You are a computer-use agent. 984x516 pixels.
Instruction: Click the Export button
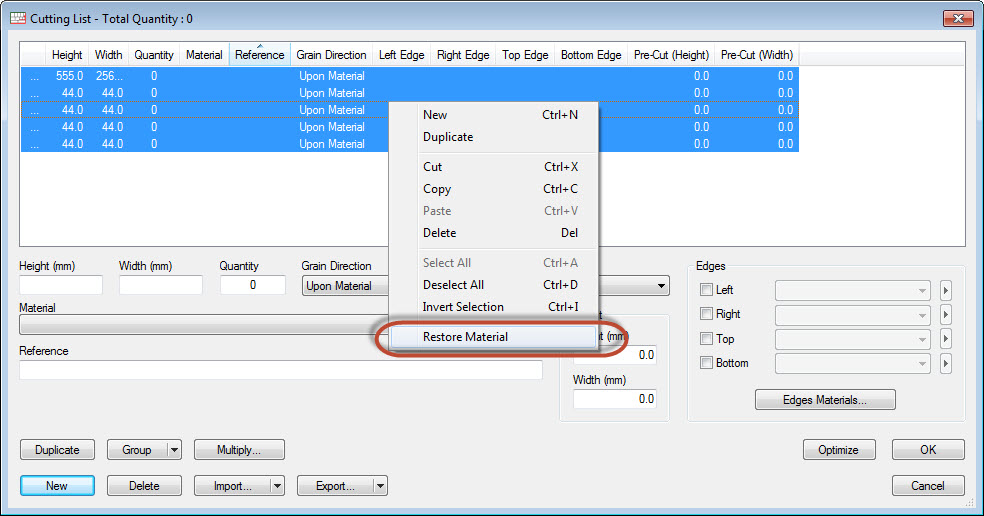tap(335, 486)
